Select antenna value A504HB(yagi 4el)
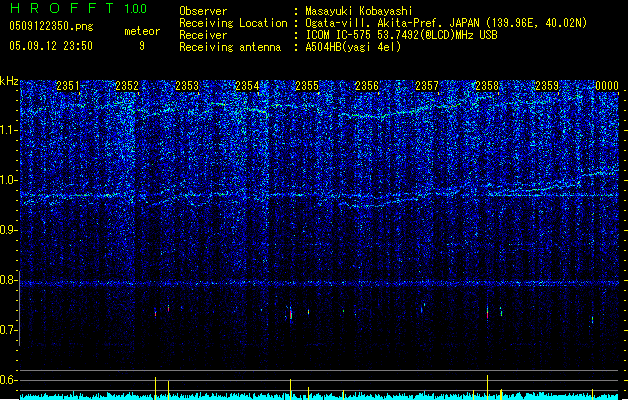629x400 pixels. click(x=353, y=47)
